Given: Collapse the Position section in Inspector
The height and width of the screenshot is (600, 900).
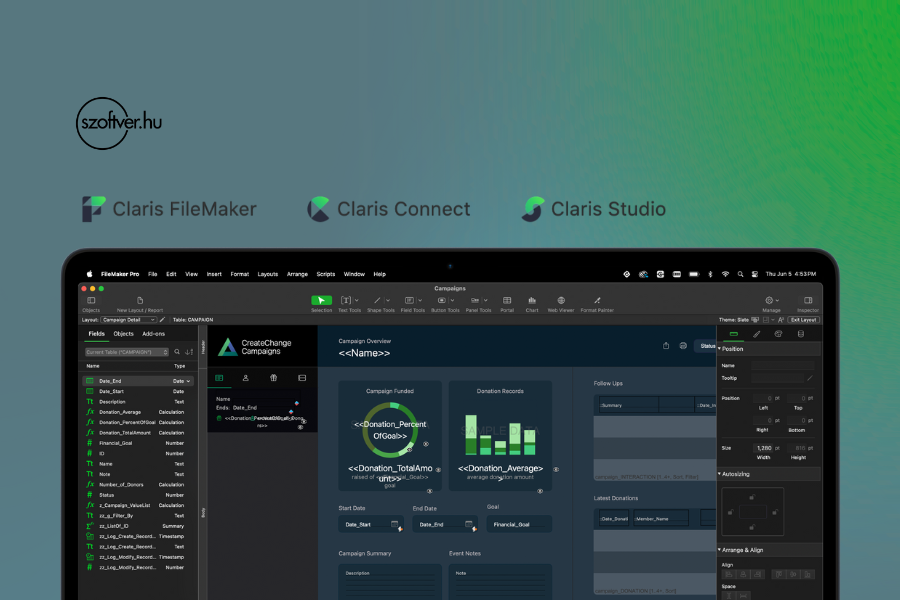Looking at the screenshot, I should [720, 349].
